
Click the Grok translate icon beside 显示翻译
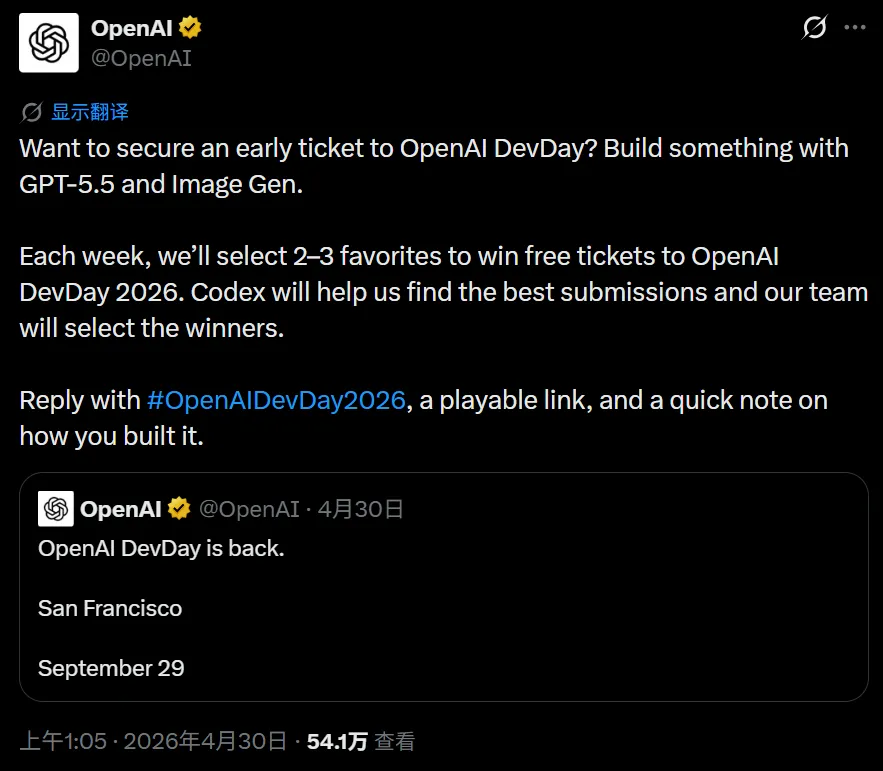pos(32,112)
